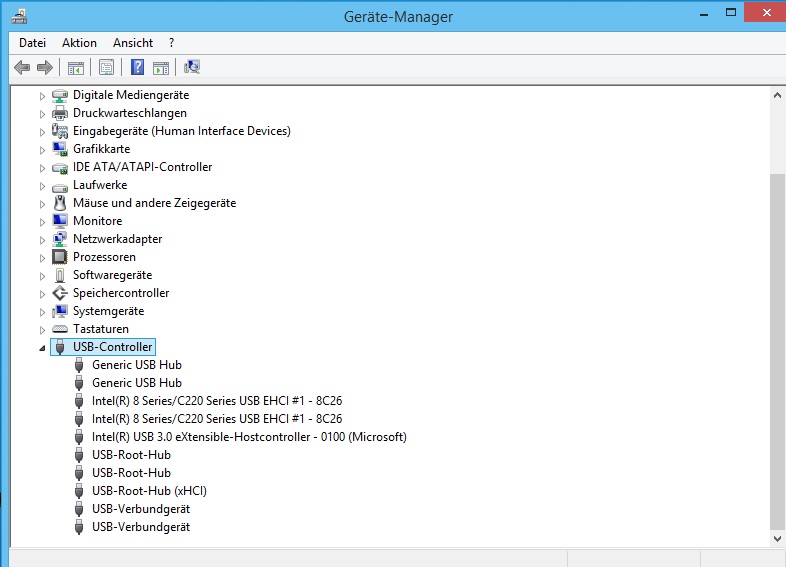Expand the Netzwerkadapter node arrow
The width and height of the screenshot is (786, 567).
coord(42,240)
